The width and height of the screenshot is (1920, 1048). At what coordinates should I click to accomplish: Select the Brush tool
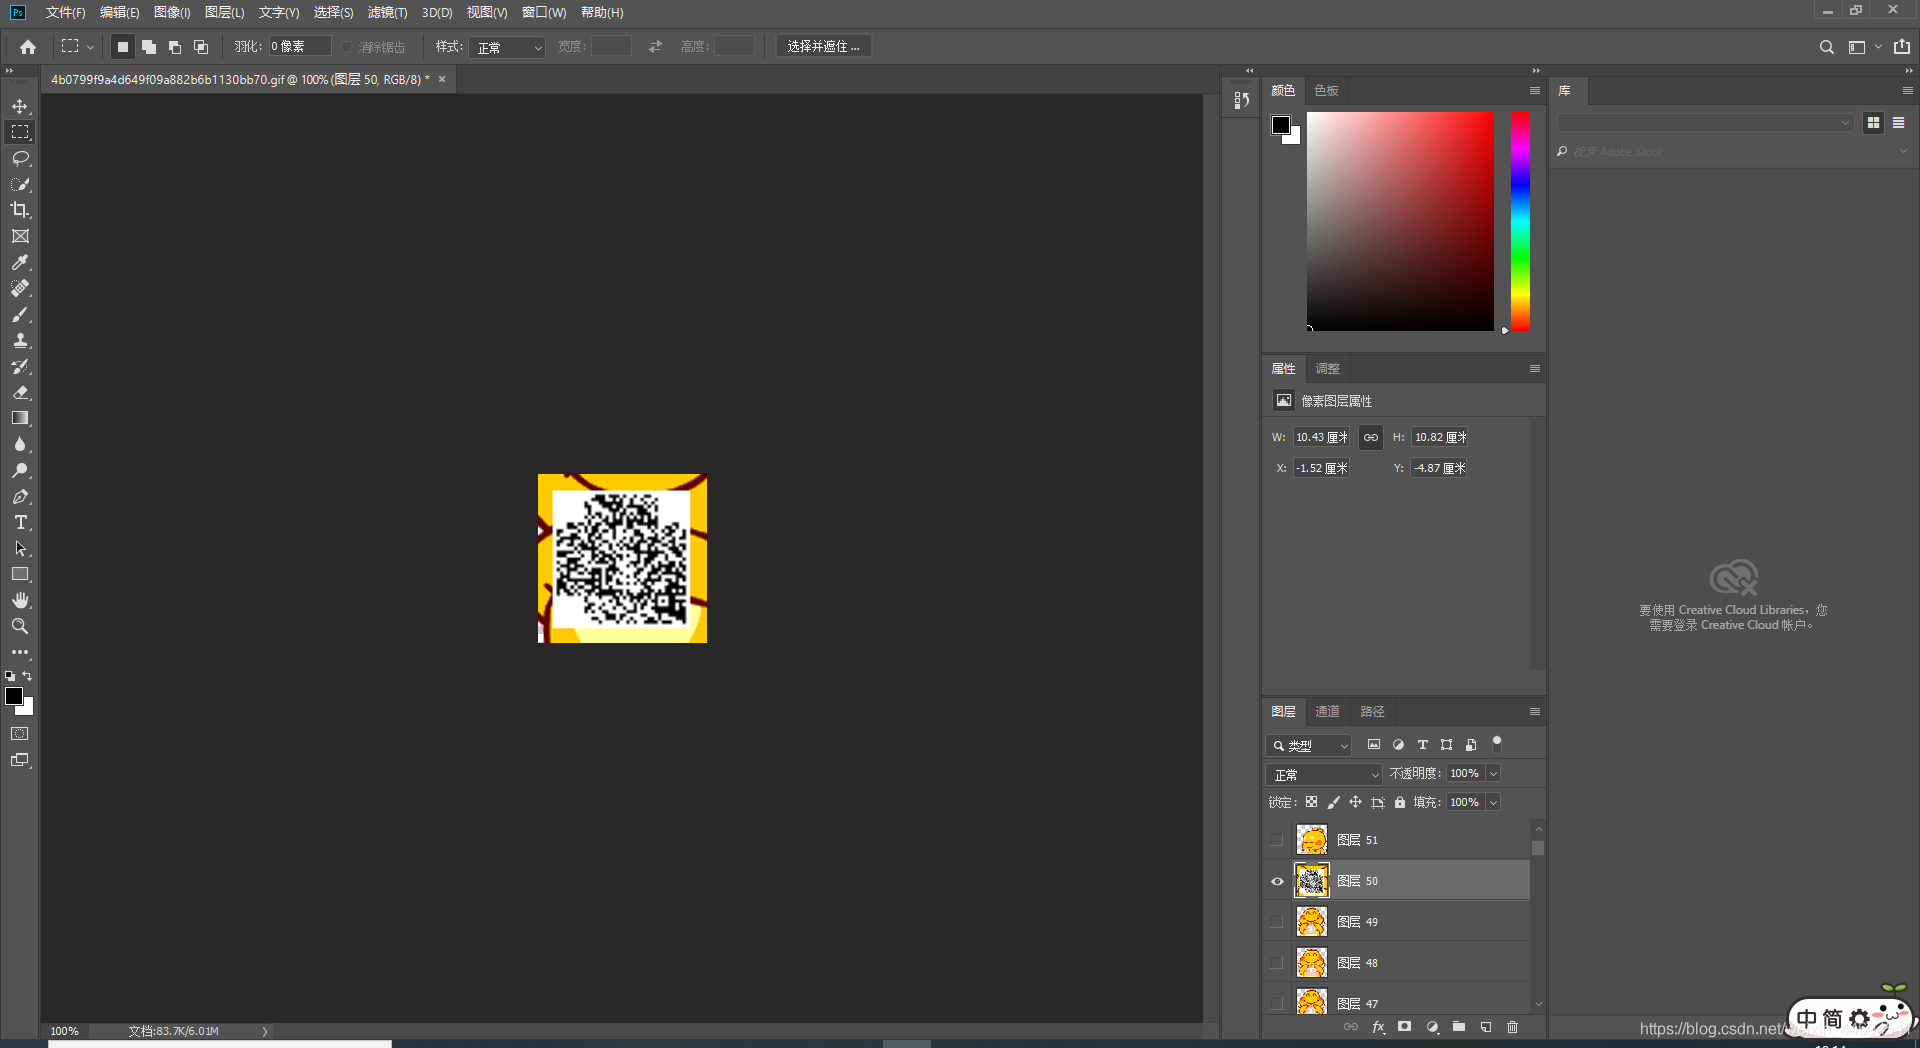click(x=20, y=314)
